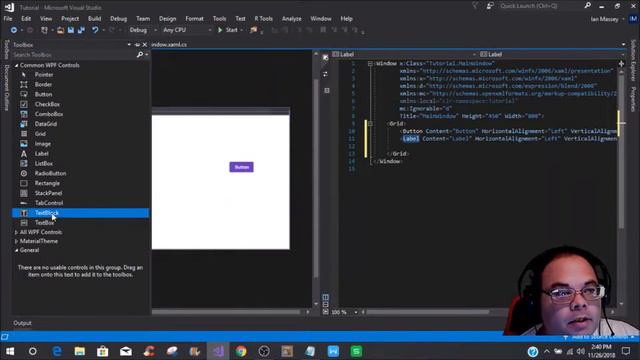Open Microsoft Edge from the taskbar
The width and height of the screenshot is (640, 360).
57,351
